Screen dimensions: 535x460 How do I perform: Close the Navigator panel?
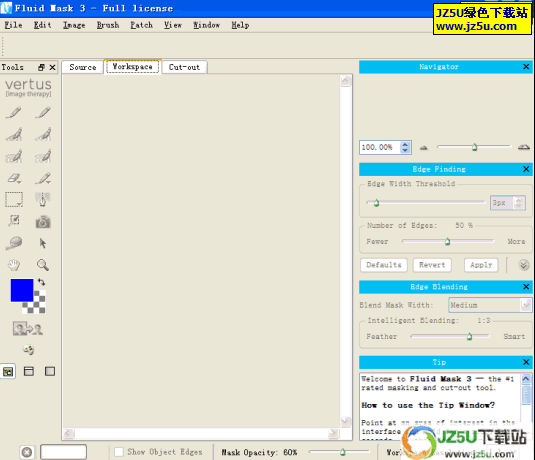[x=526, y=67]
